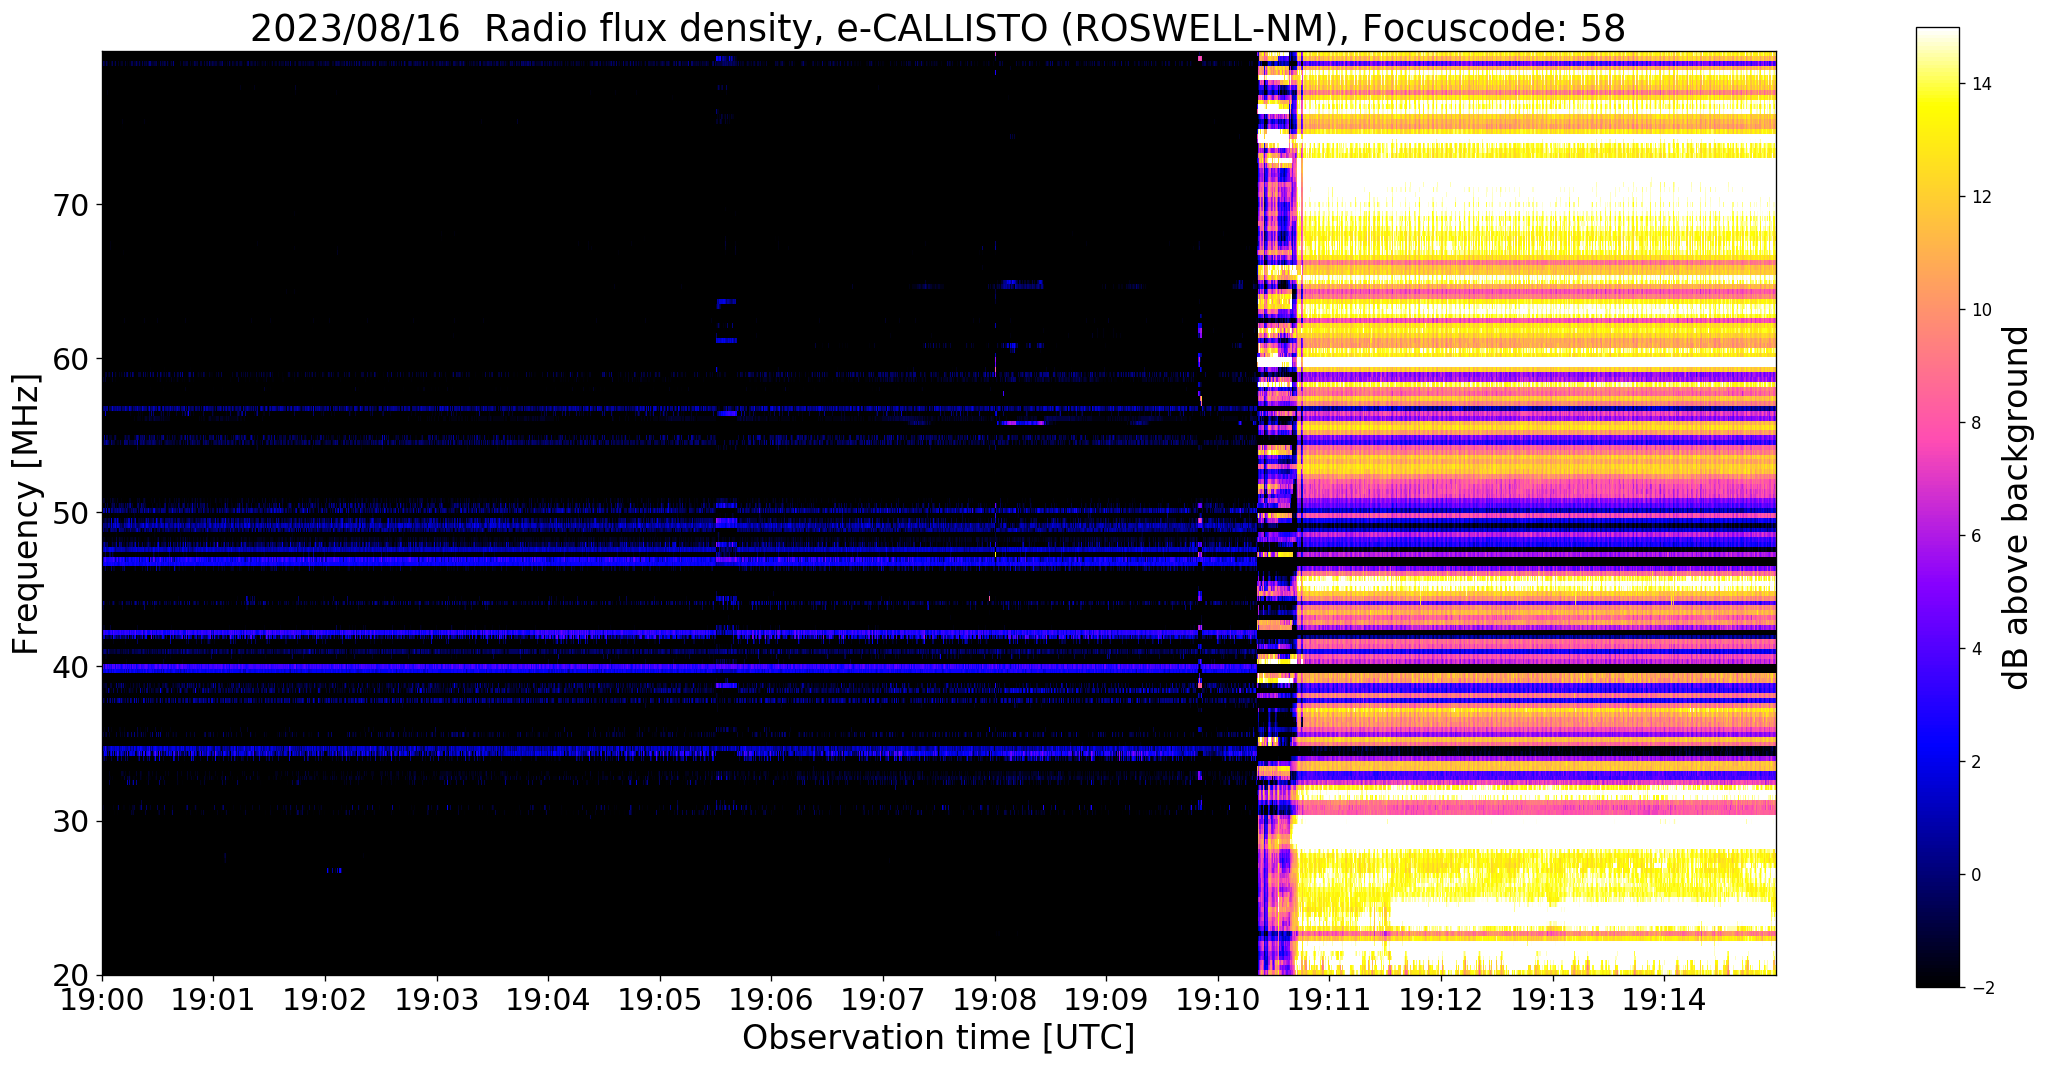Viewport: 2047px width, 1067px height.
Task: Click the colorbar gradient strip
Action: click(x=1937, y=508)
